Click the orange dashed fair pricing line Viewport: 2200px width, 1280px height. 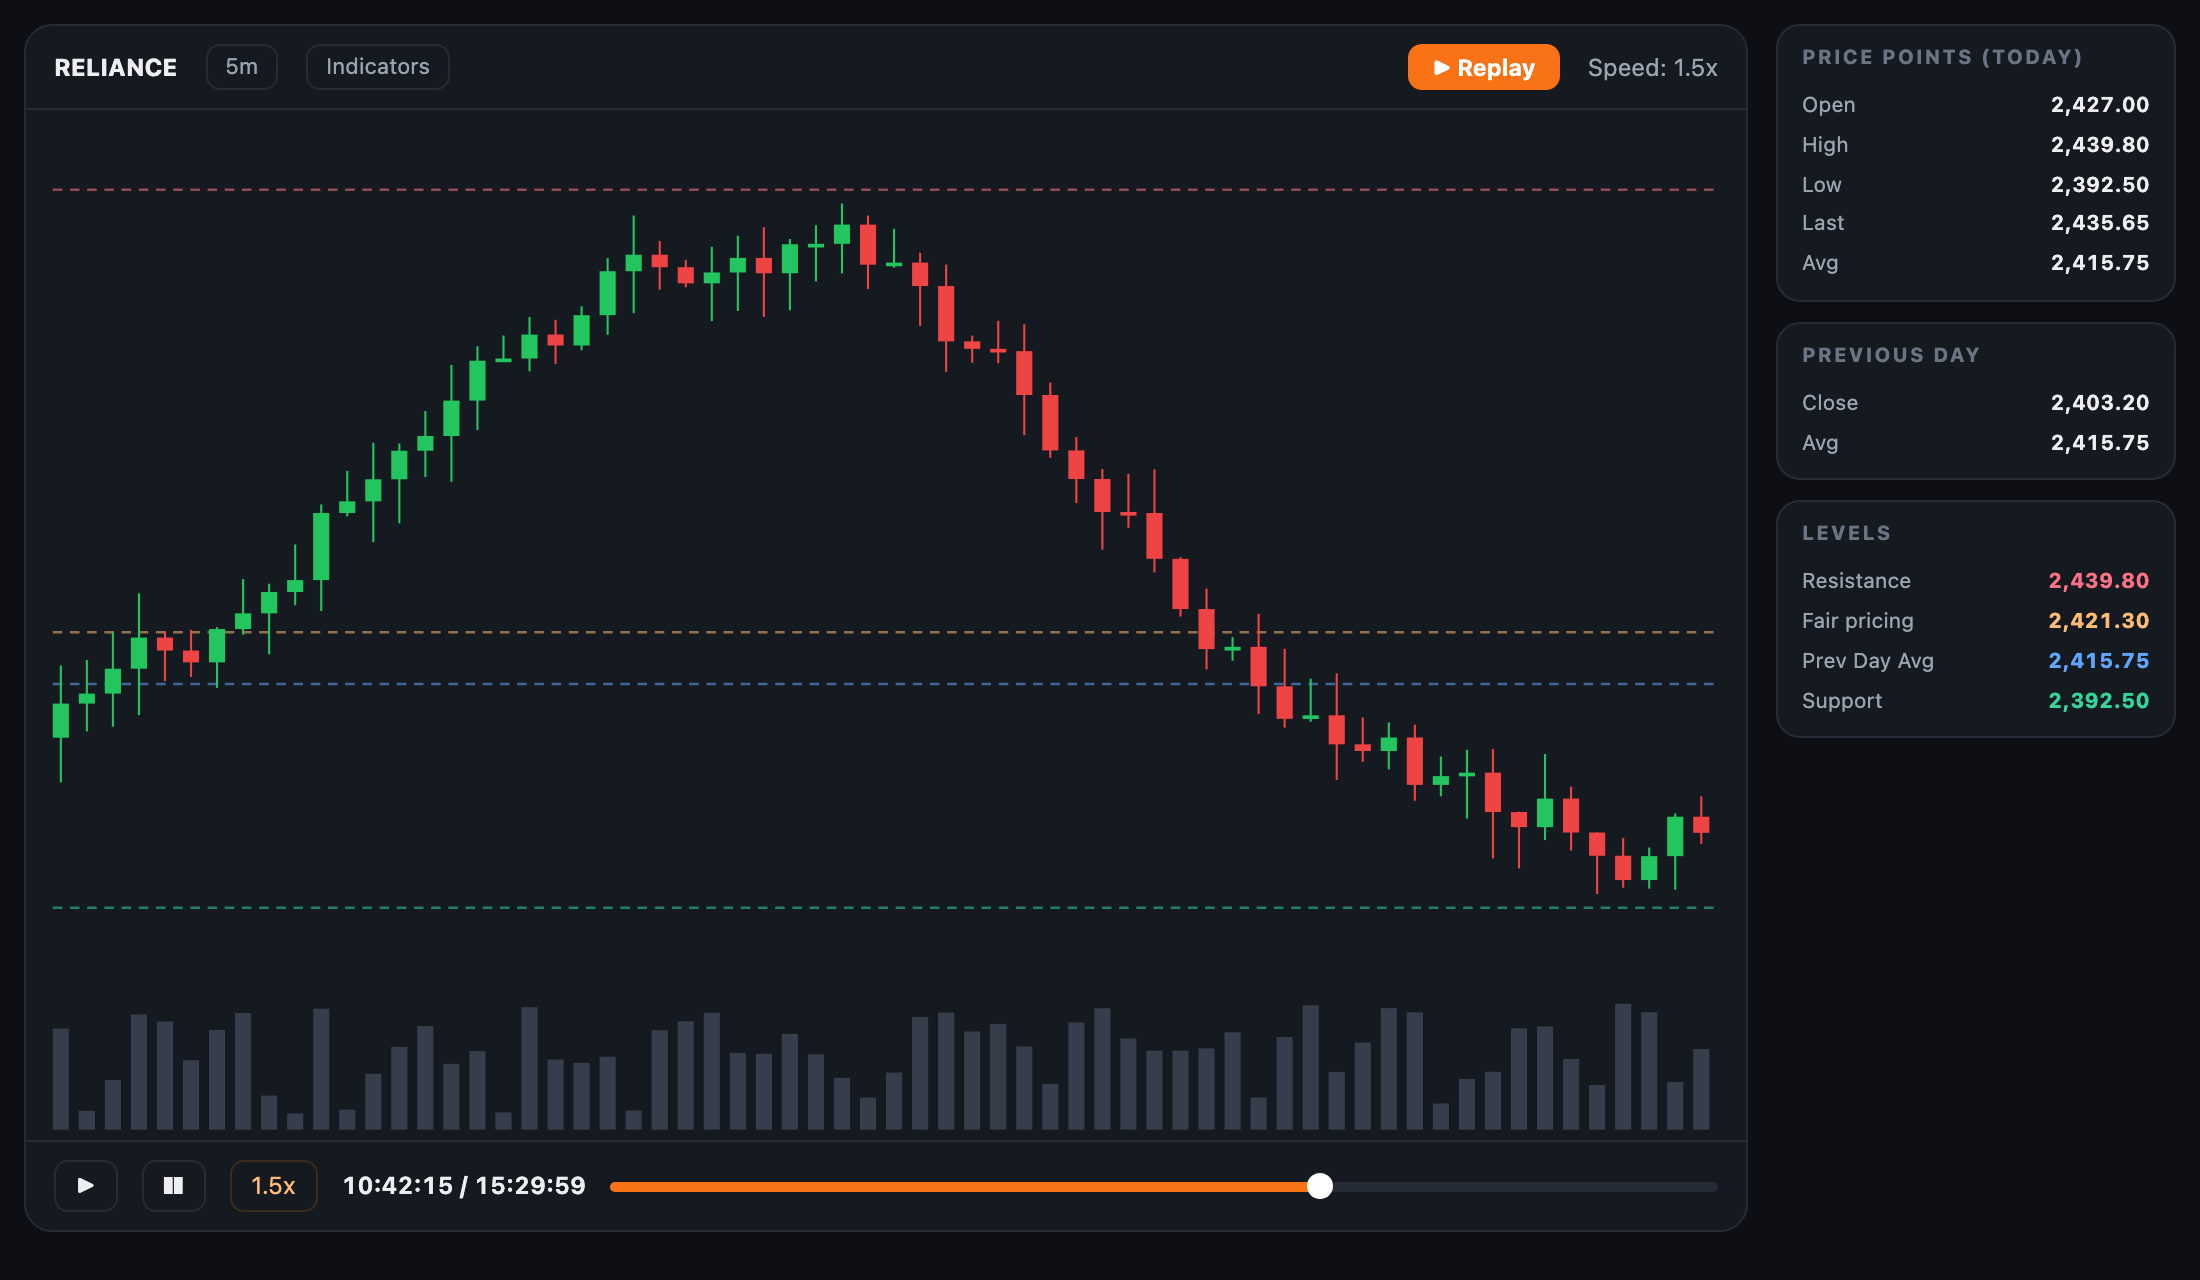pos(883,632)
